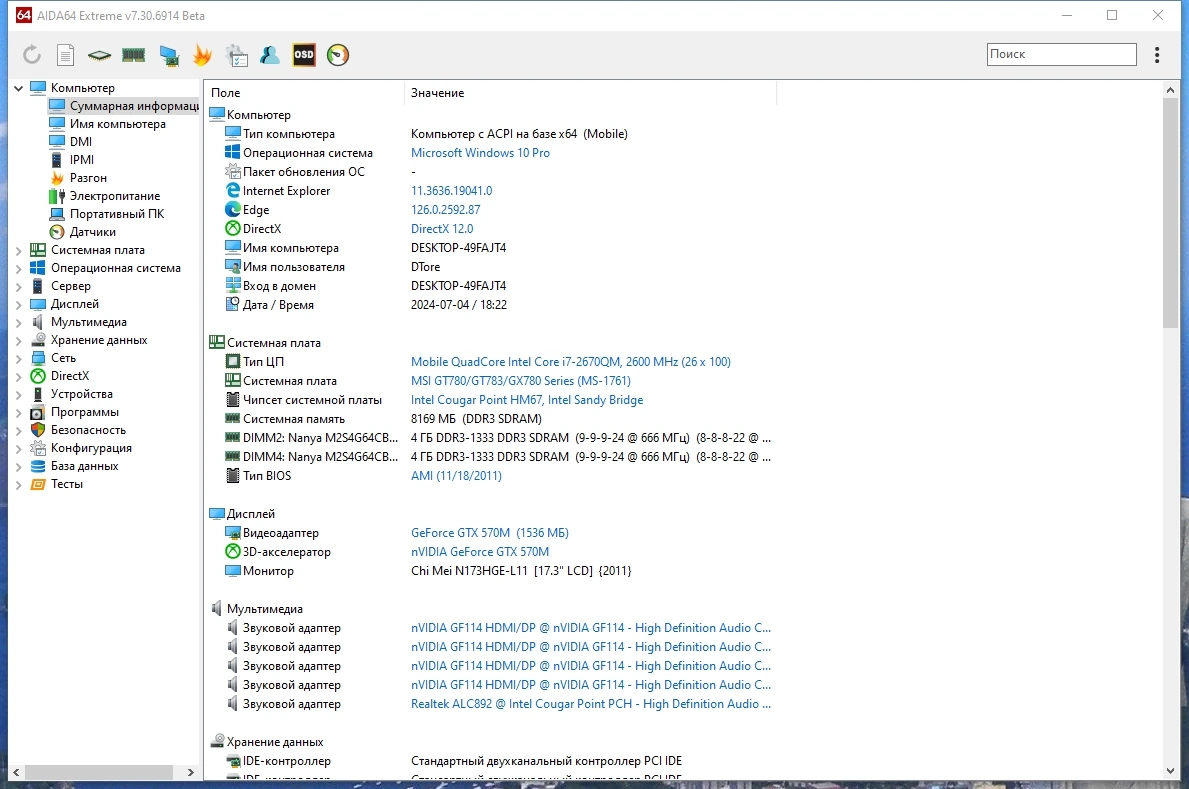Collapse the Компьютер tree node

(18, 88)
